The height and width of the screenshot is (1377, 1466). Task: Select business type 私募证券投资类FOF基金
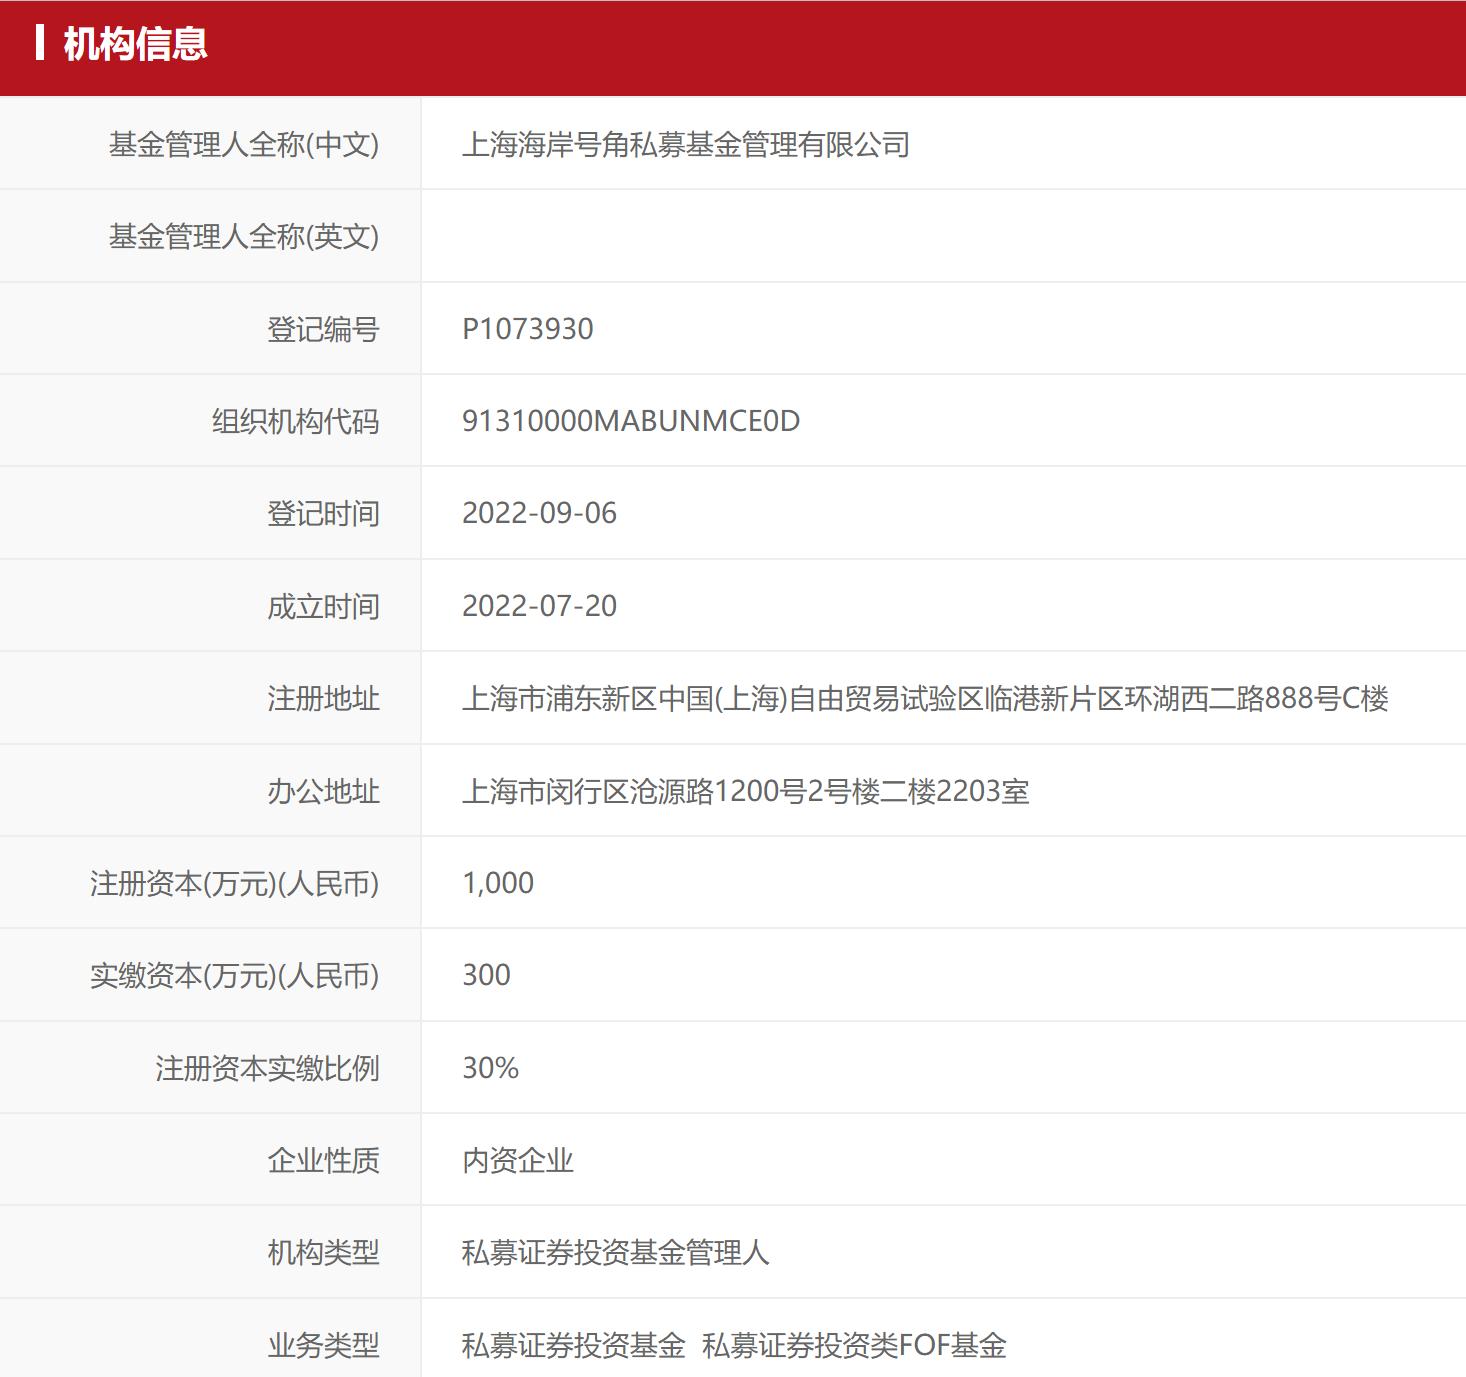855,1345
